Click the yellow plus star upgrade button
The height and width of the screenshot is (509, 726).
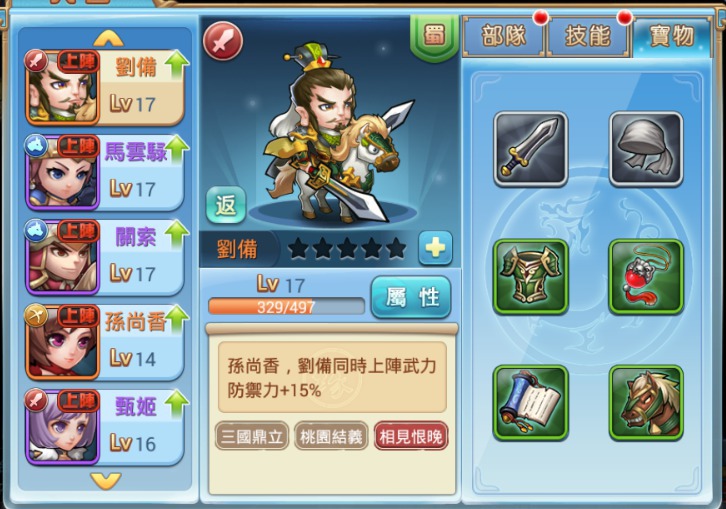click(x=435, y=248)
